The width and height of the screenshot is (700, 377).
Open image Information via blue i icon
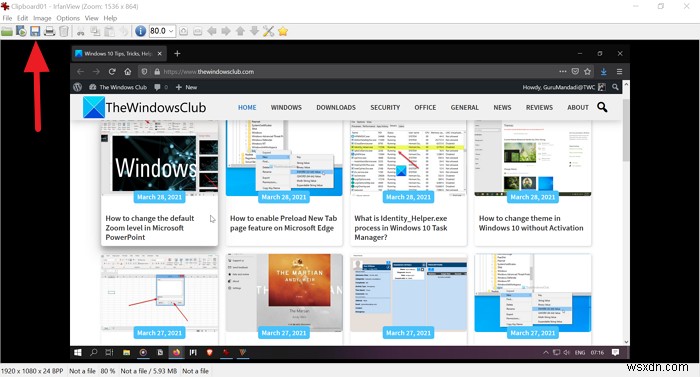140,31
